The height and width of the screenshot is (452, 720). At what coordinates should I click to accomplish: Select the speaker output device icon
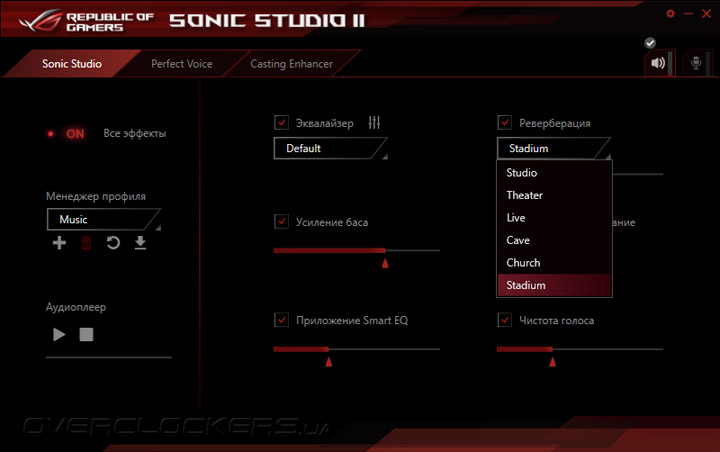pyautogui.click(x=658, y=62)
